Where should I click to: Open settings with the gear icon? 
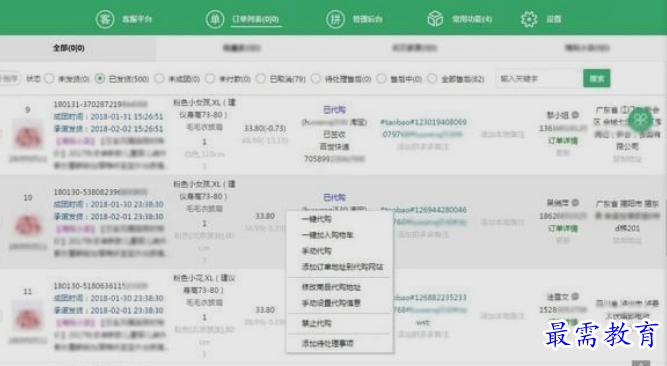529,19
